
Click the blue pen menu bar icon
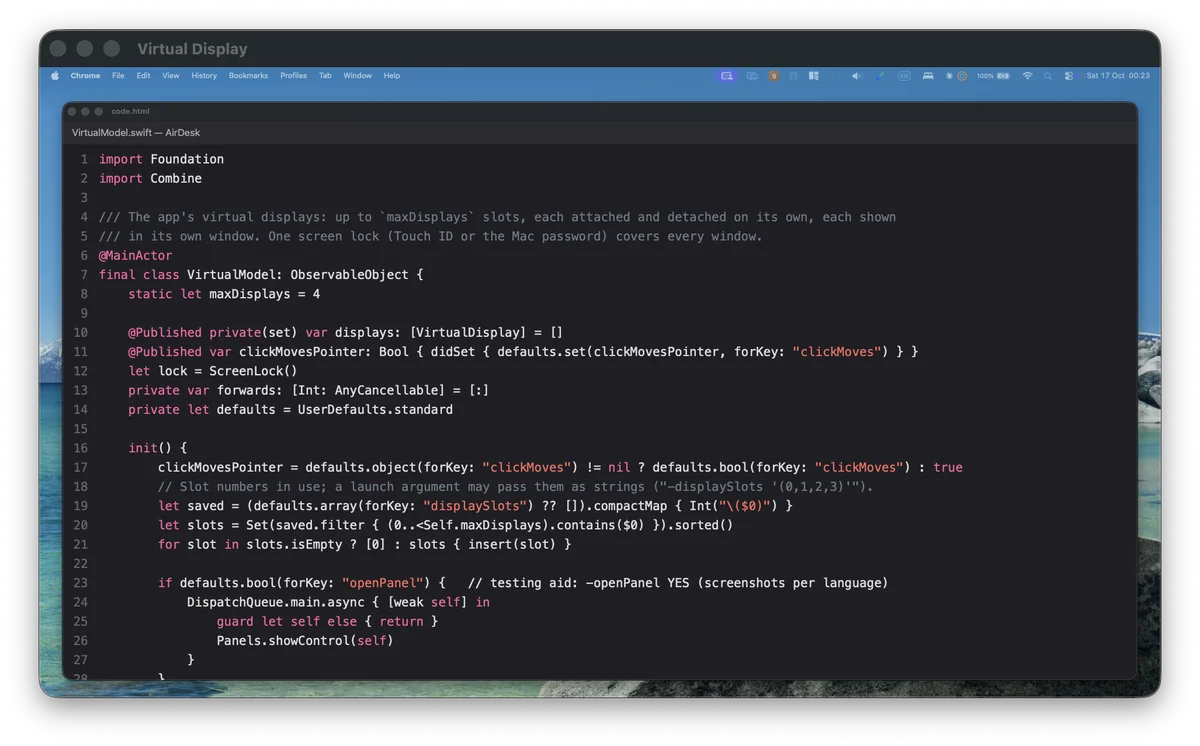click(880, 76)
